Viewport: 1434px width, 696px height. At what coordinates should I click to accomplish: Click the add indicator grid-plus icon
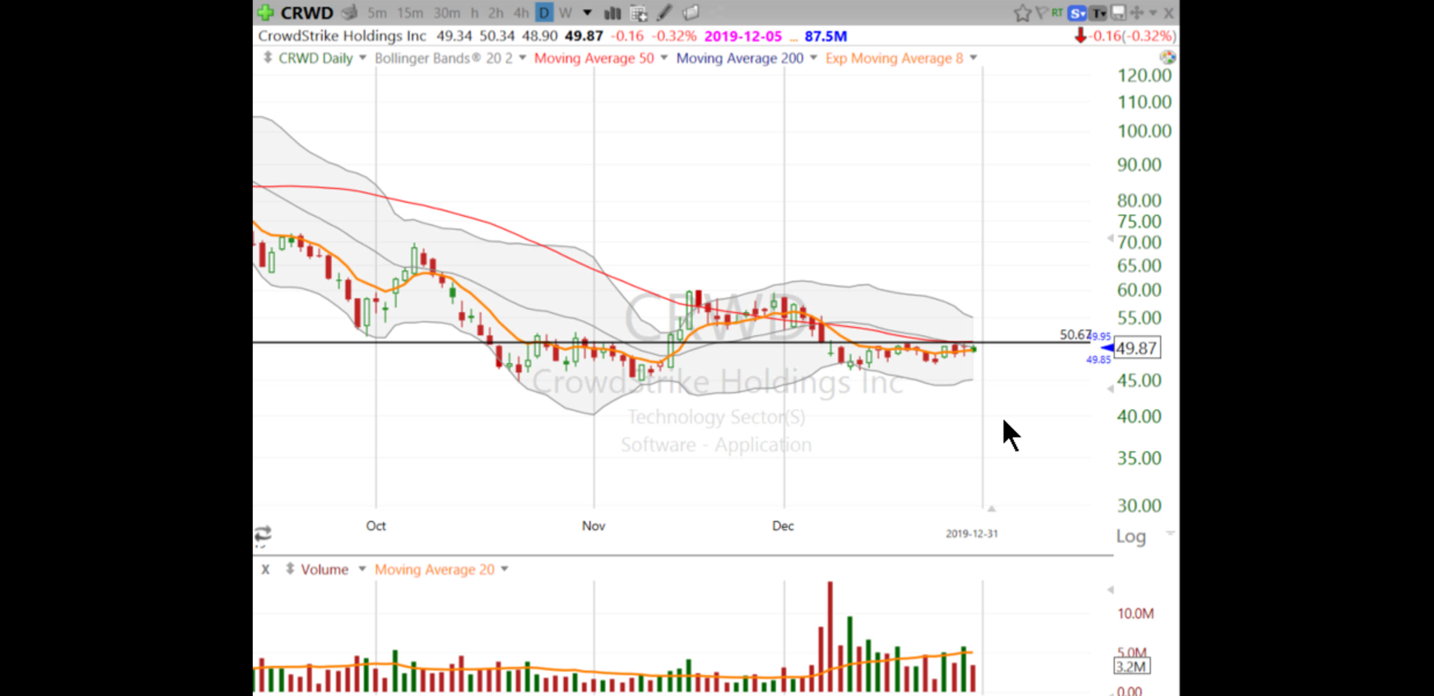[638, 13]
